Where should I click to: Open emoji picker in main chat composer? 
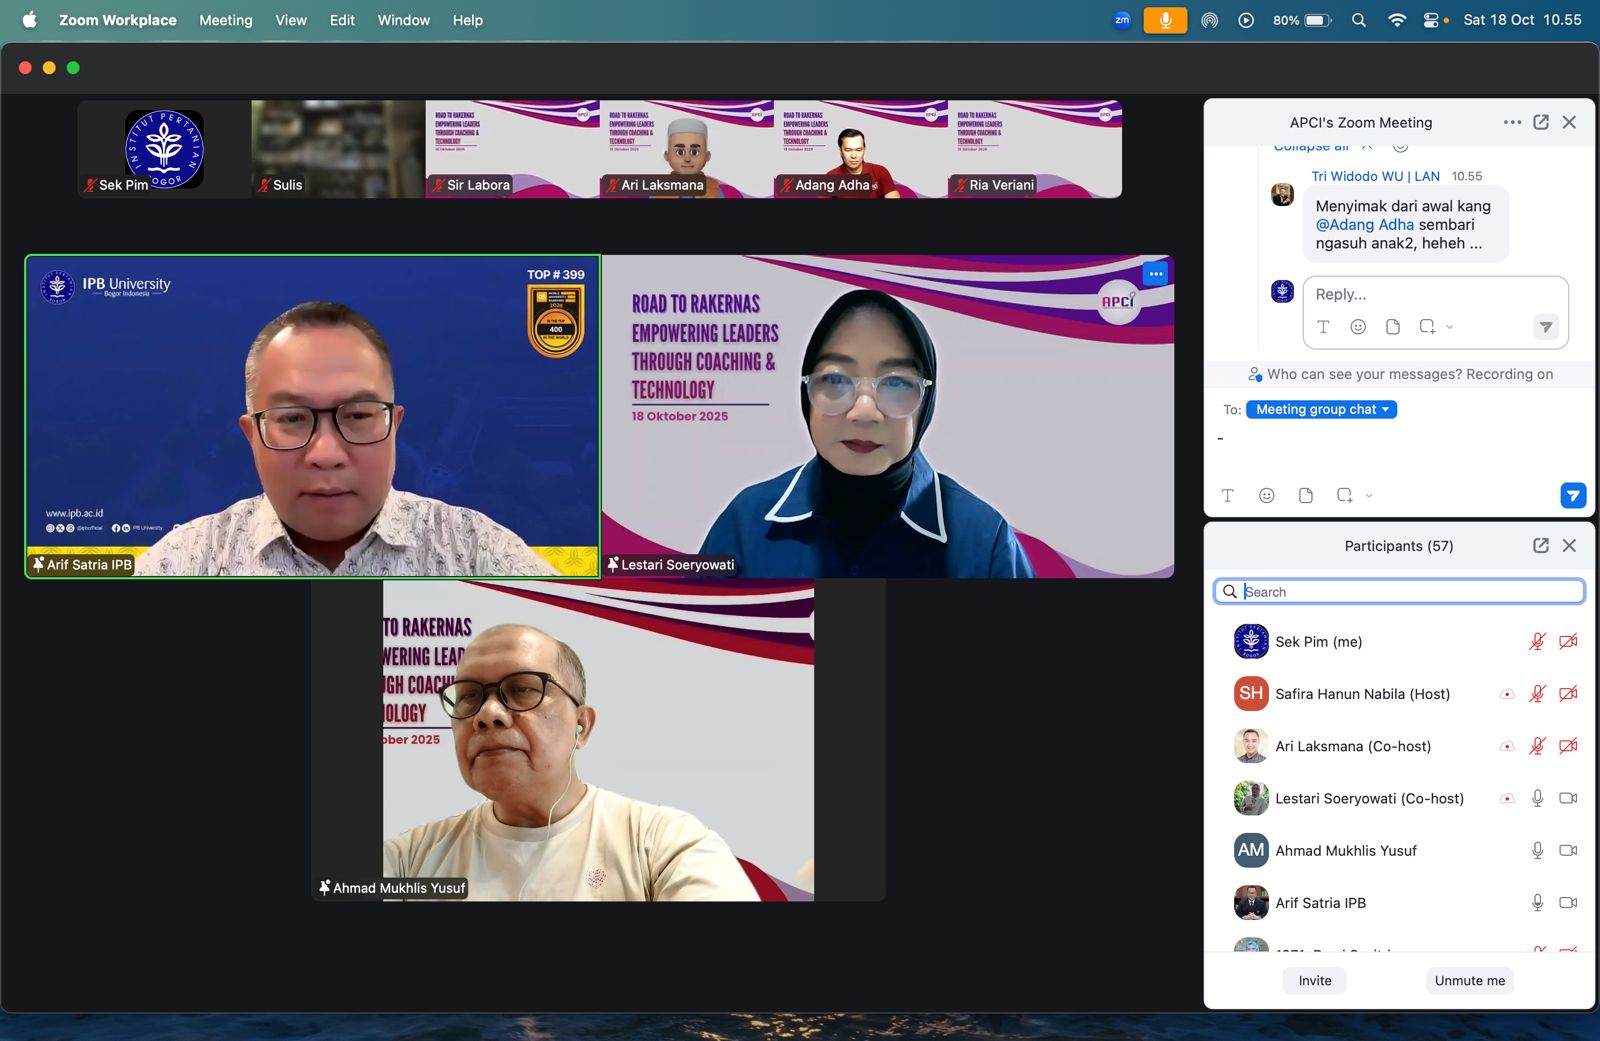tap(1266, 495)
